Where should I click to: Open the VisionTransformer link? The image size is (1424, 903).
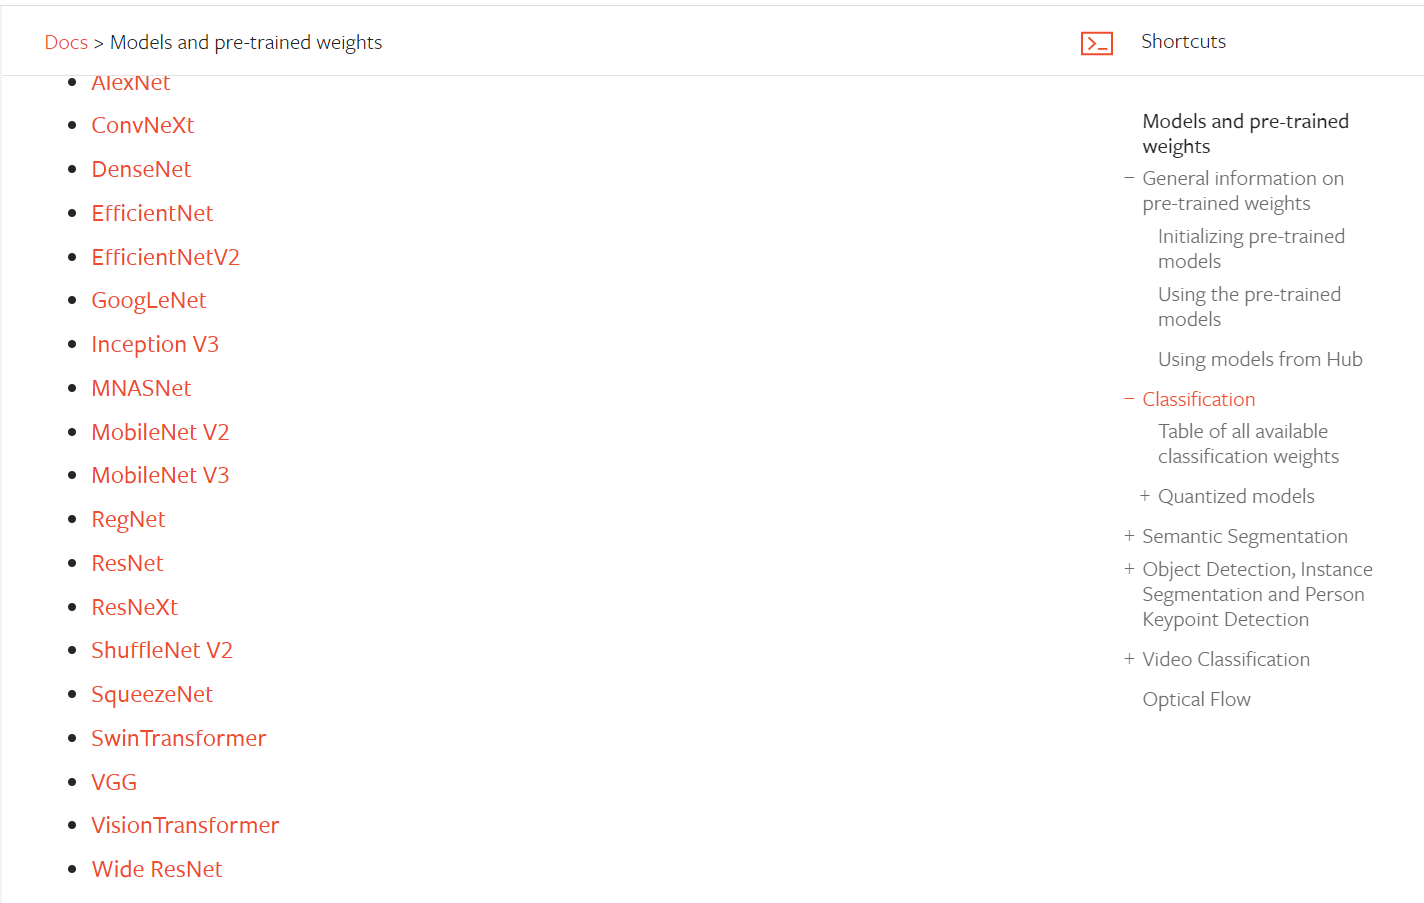185,825
